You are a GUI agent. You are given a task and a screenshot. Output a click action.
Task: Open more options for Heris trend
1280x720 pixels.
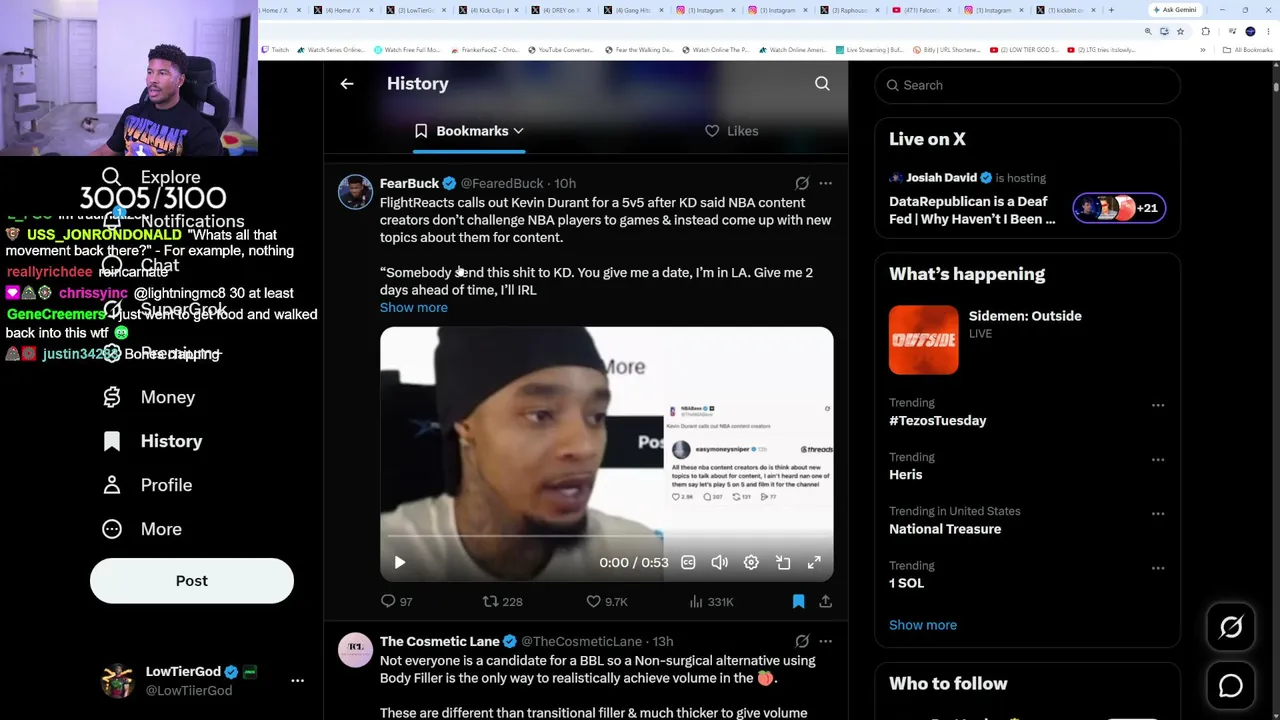point(1158,459)
